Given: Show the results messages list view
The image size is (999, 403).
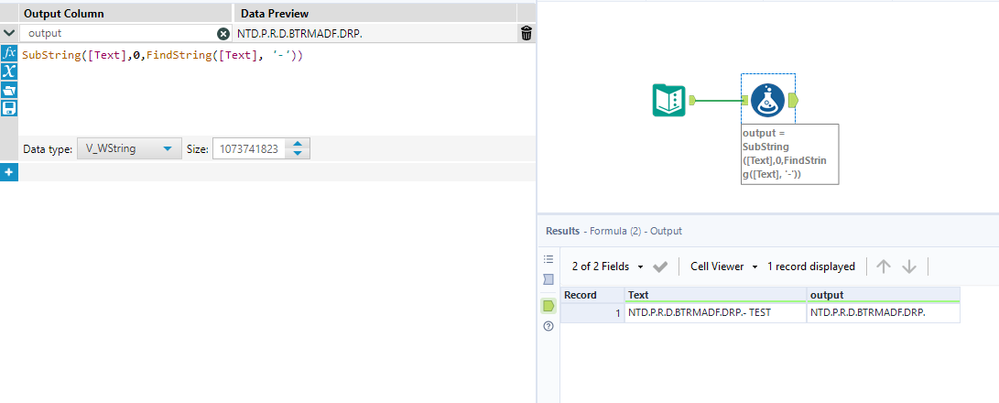Looking at the screenshot, I should (548, 258).
